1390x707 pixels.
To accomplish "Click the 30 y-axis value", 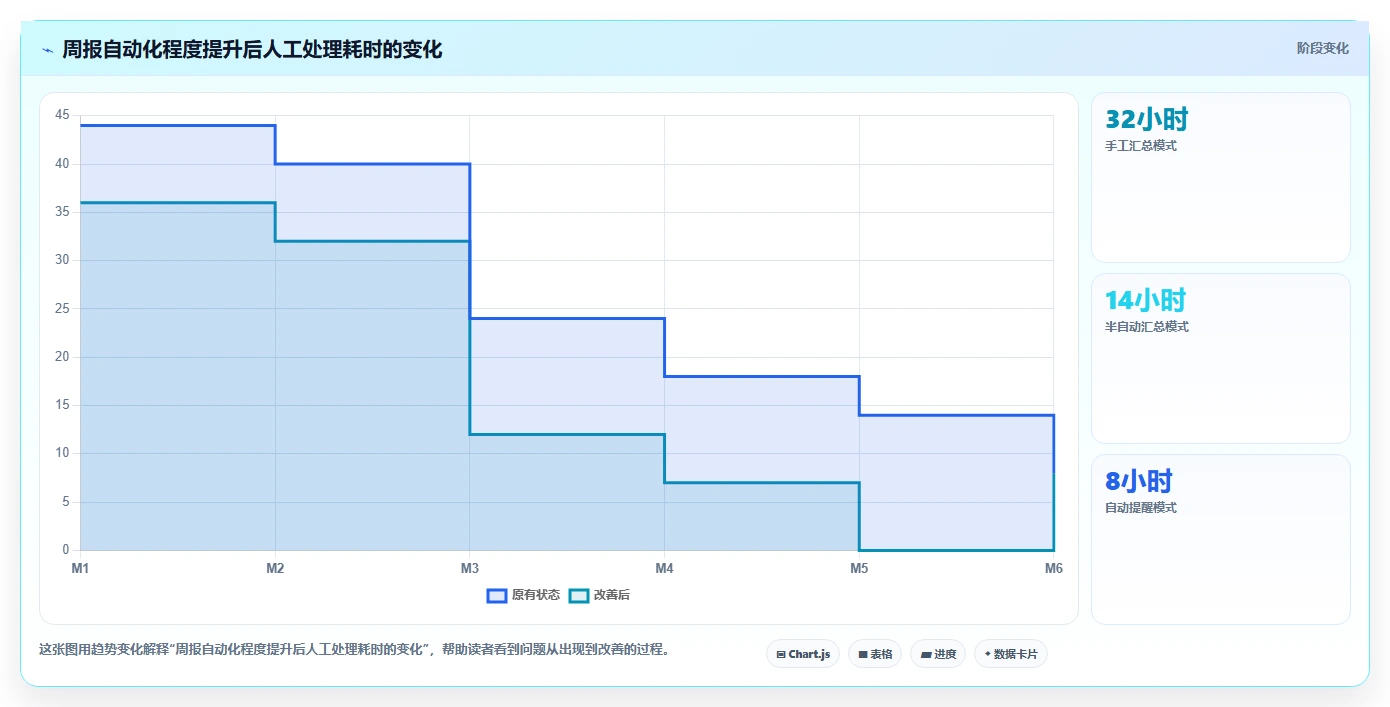I will tap(62, 260).
